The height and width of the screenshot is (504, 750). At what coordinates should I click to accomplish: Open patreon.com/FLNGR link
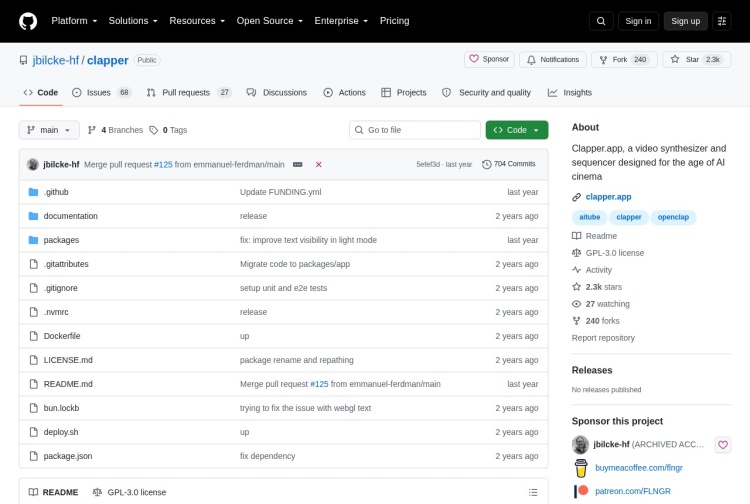[633, 491]
